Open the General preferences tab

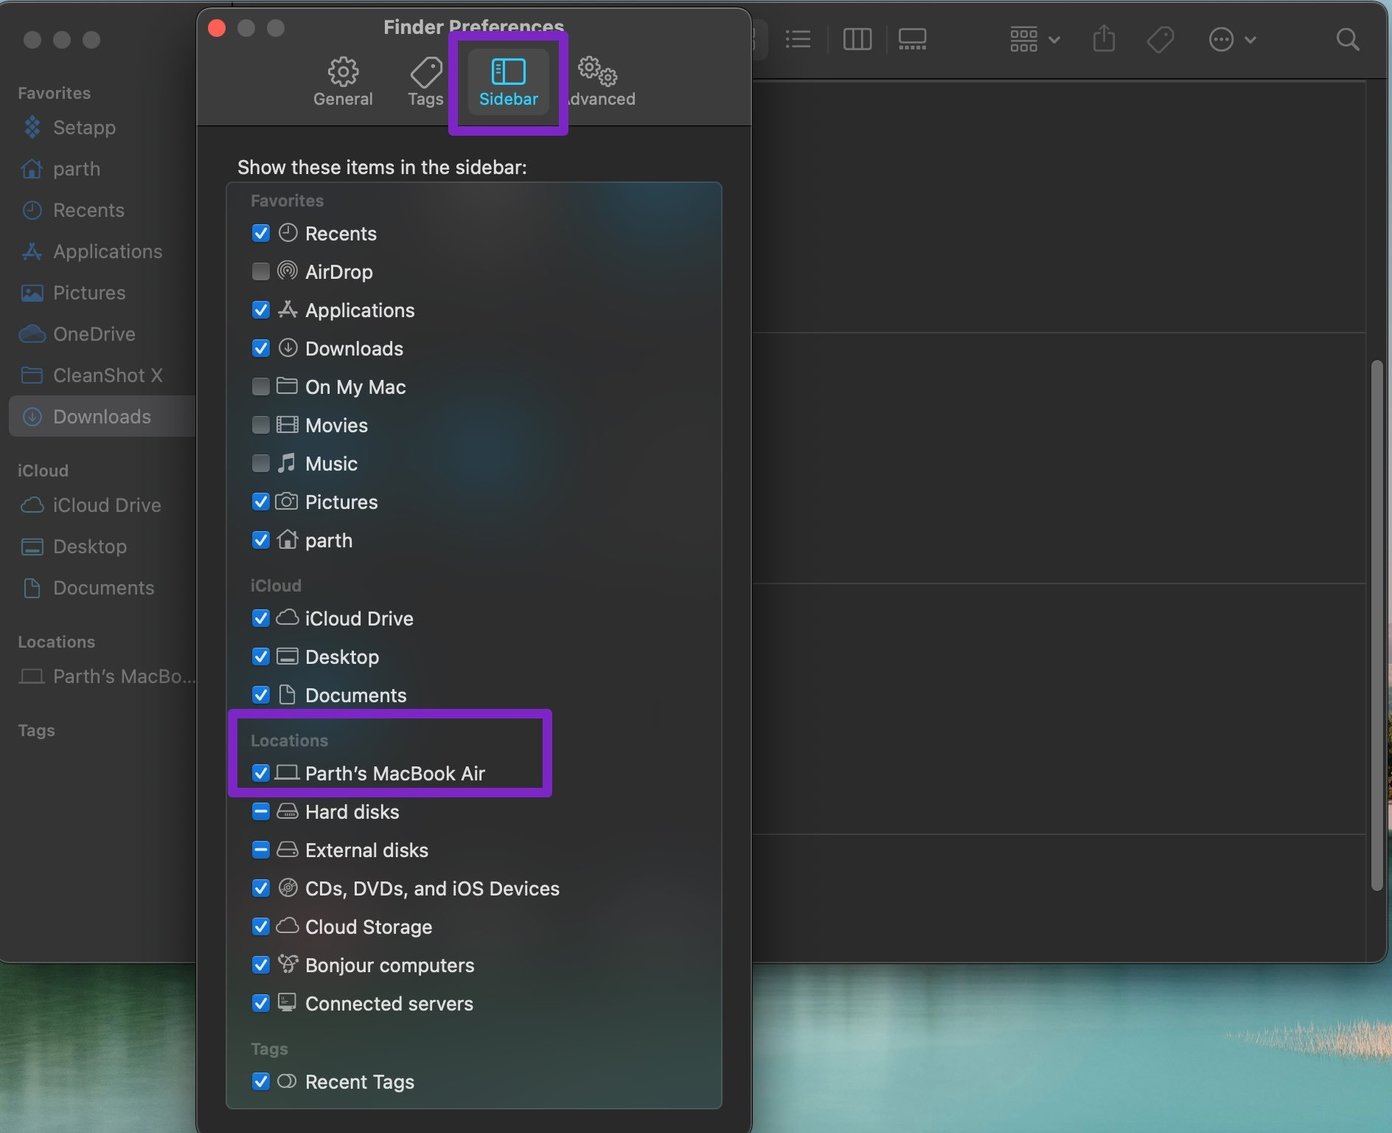(343, 82)
